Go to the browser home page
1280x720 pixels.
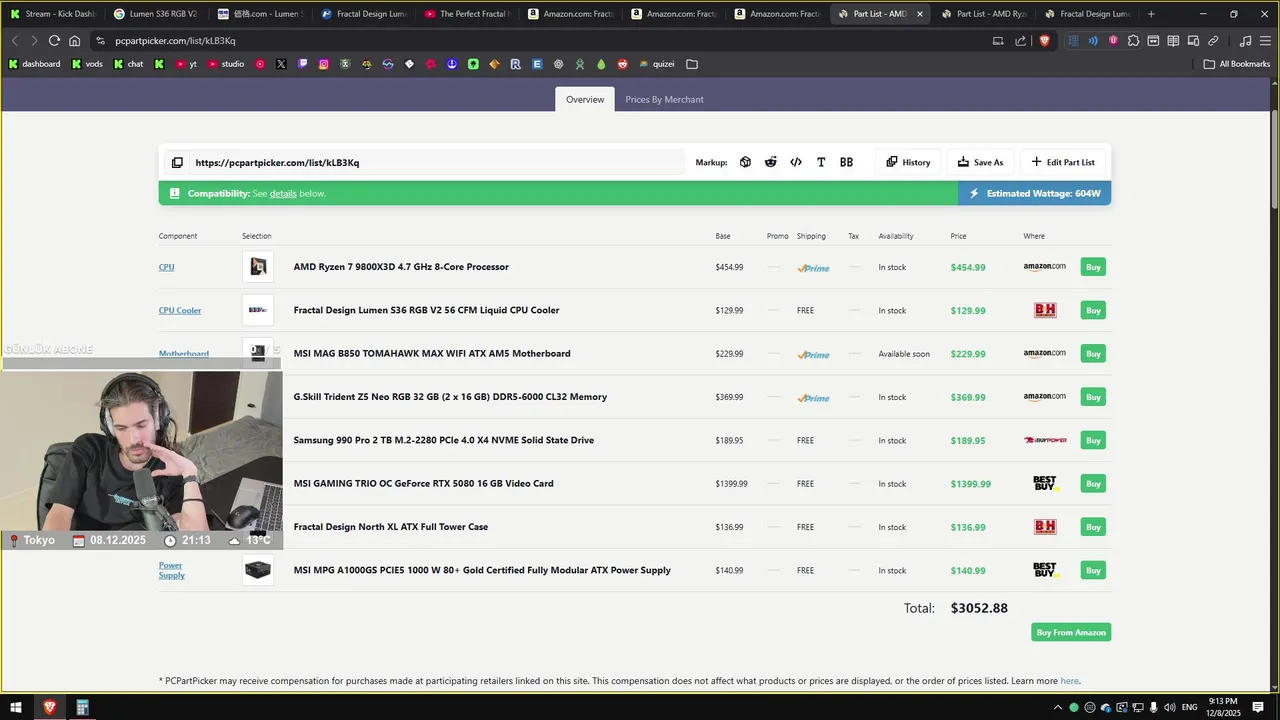pos(75,41)
